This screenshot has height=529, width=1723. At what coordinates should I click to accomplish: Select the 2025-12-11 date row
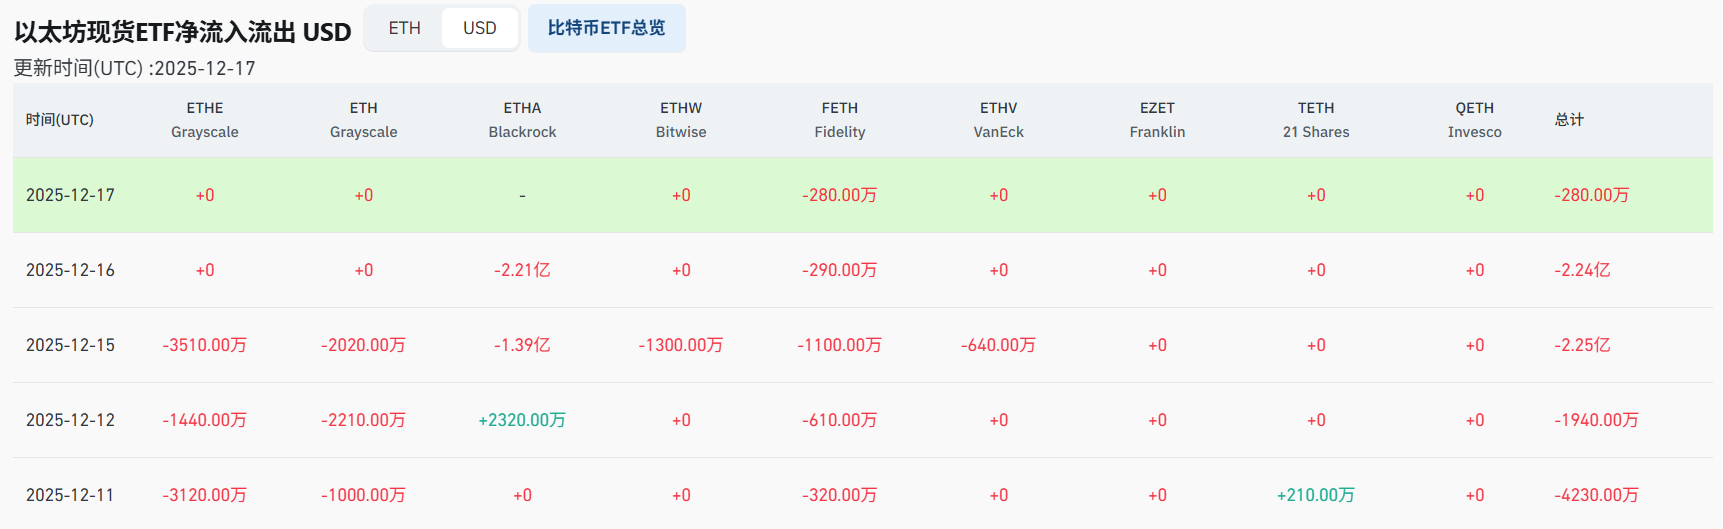[x=70, y=495]
